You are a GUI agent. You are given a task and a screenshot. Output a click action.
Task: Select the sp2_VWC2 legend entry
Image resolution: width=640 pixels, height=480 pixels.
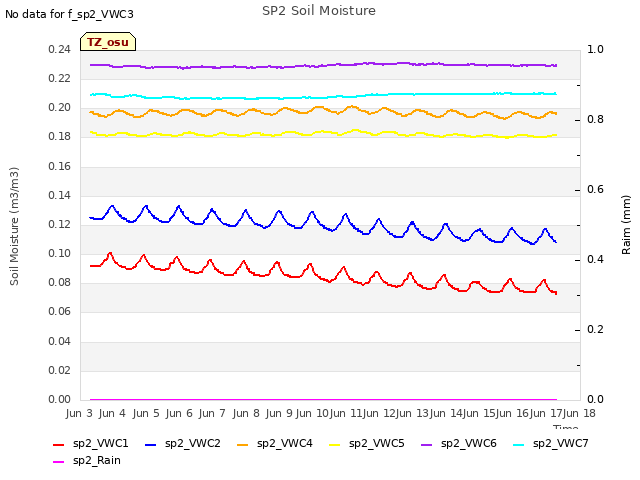point(183,443)
